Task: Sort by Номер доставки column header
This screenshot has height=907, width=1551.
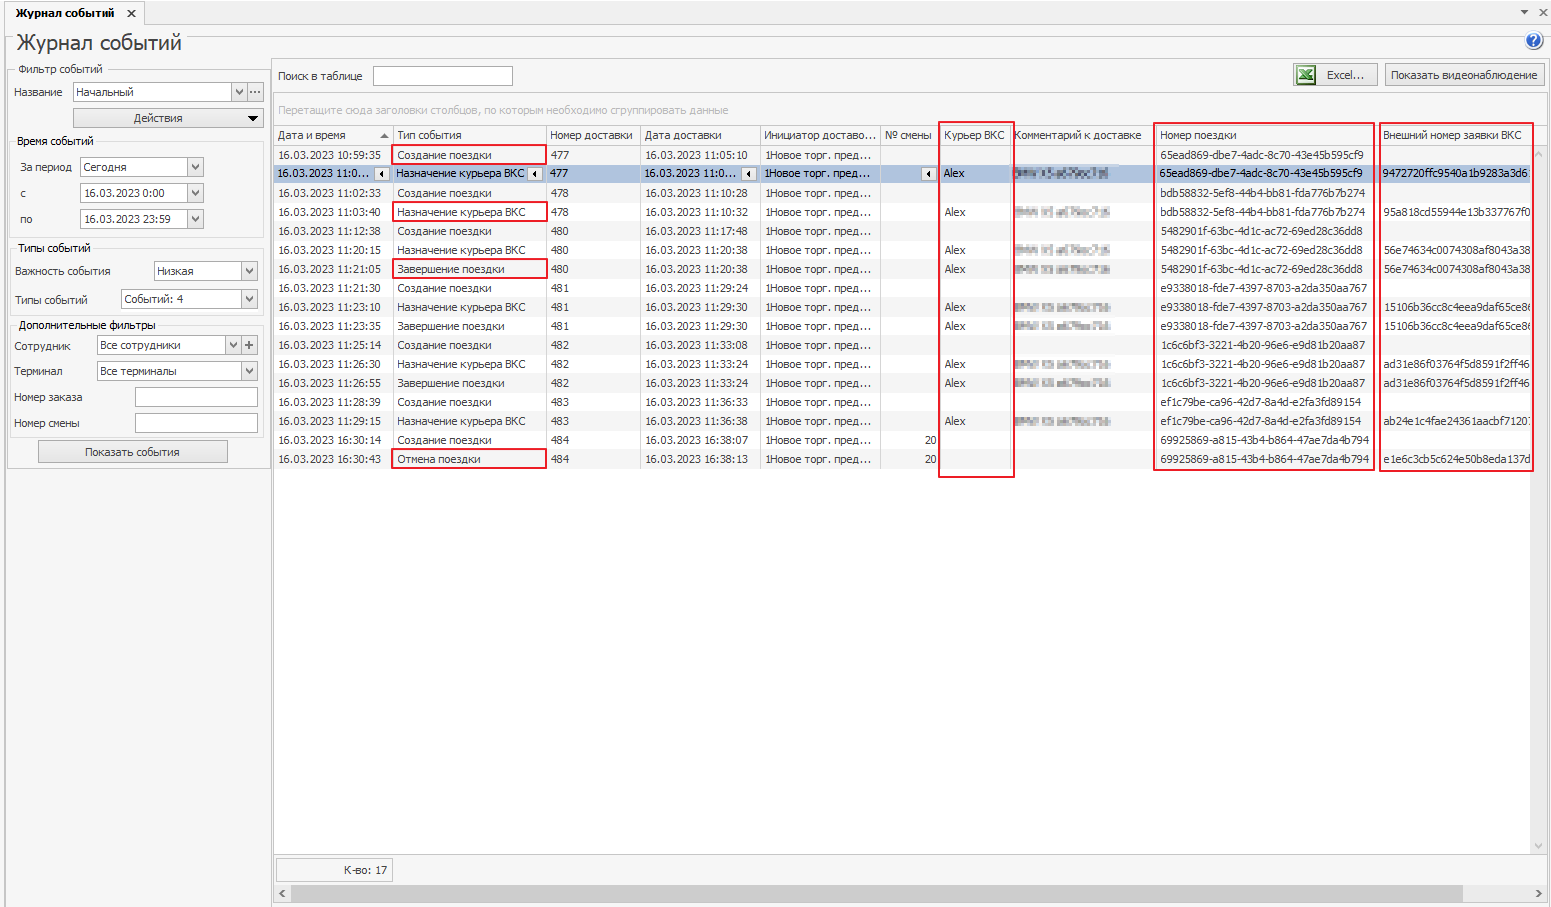Action: [x=592, y=135]
